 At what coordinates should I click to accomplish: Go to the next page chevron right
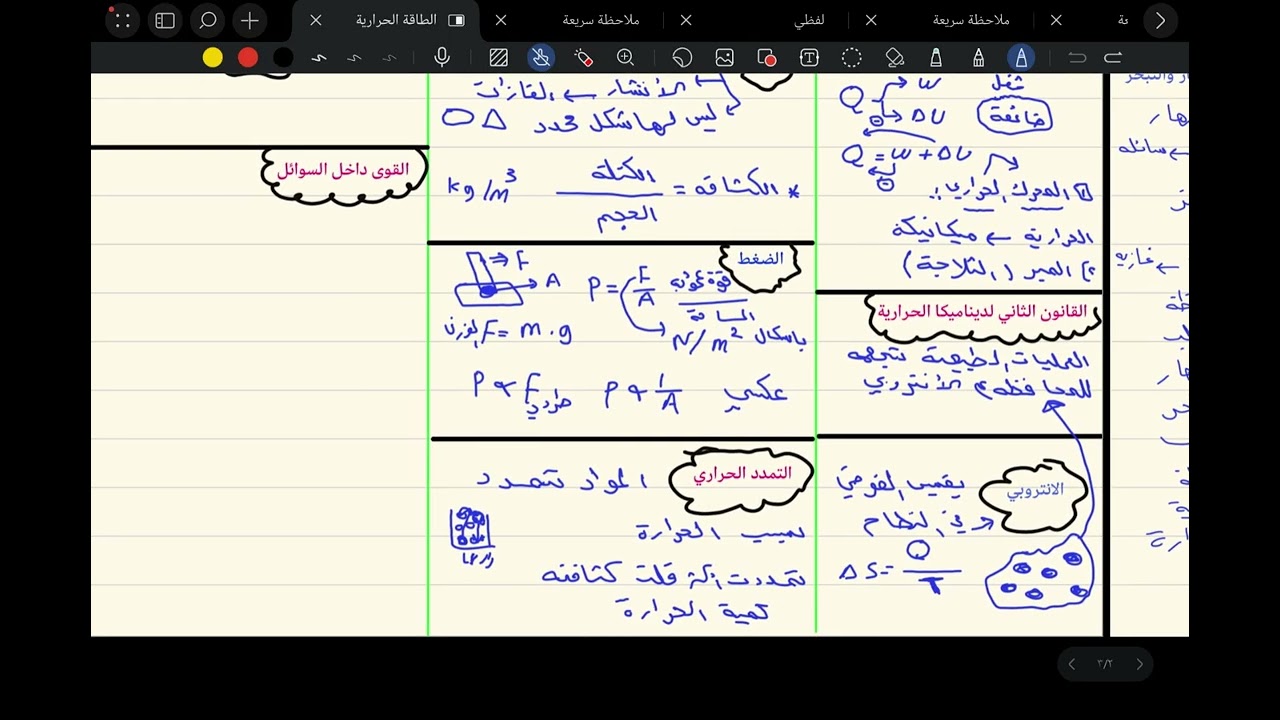pos(1139,664)
